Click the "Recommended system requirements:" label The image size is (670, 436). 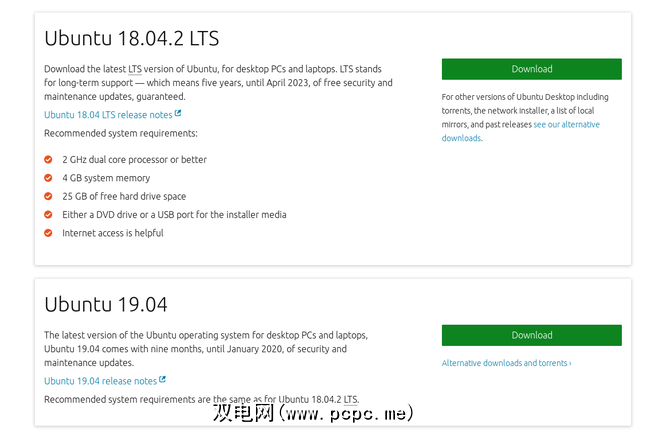pos(120,133)
